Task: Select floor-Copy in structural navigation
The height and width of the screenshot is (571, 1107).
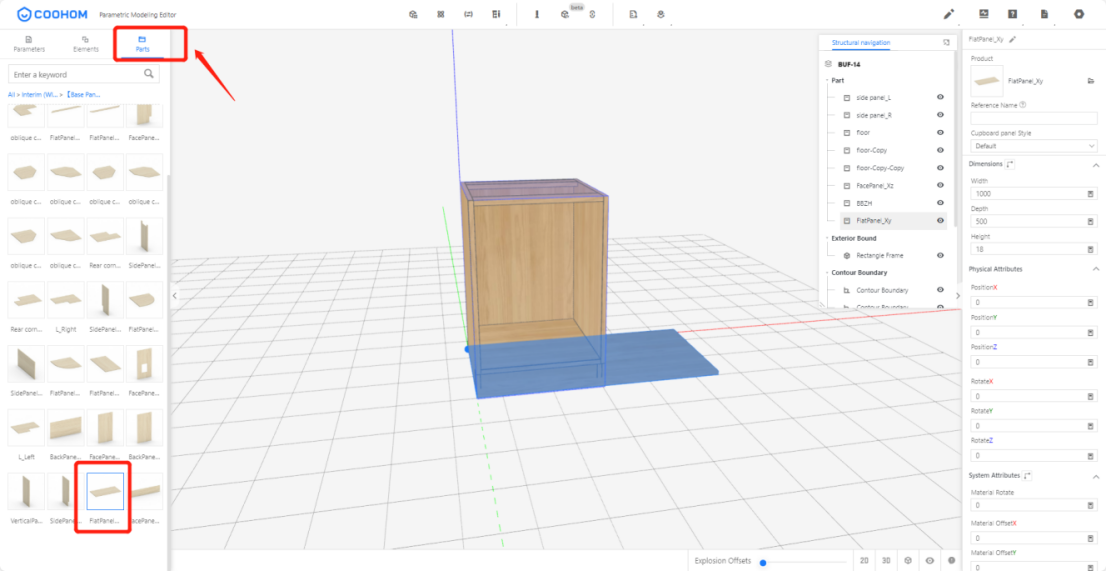Action: click(873, 150)
